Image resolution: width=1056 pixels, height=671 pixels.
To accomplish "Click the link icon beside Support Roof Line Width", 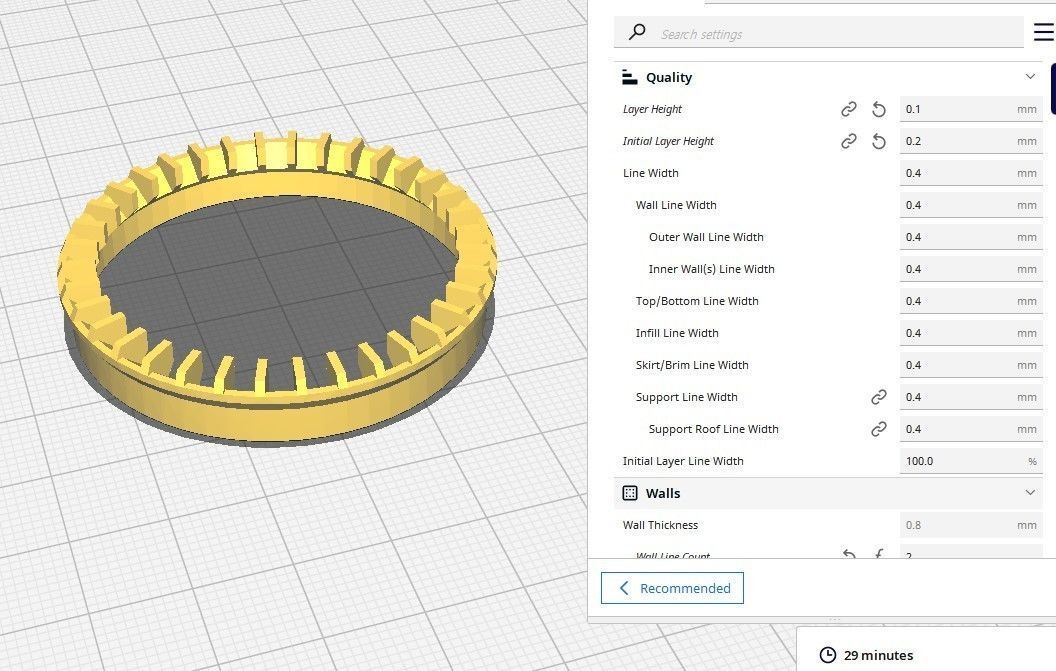I will click(x=879, y=429).
